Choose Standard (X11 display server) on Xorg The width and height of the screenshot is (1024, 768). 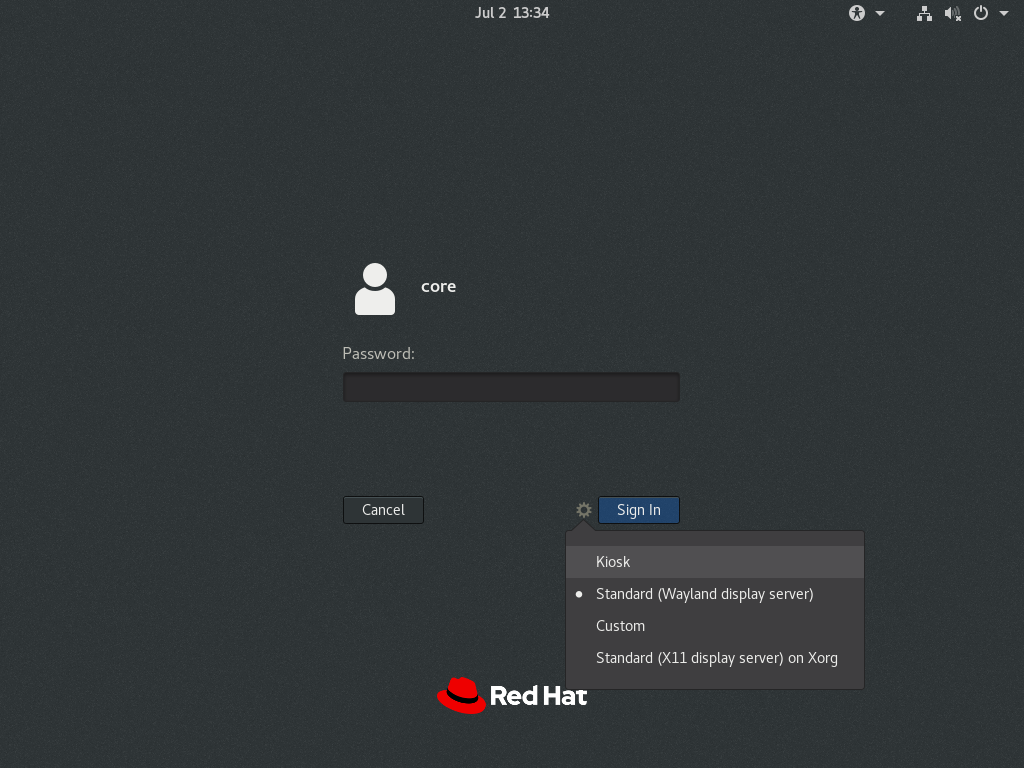716,658
